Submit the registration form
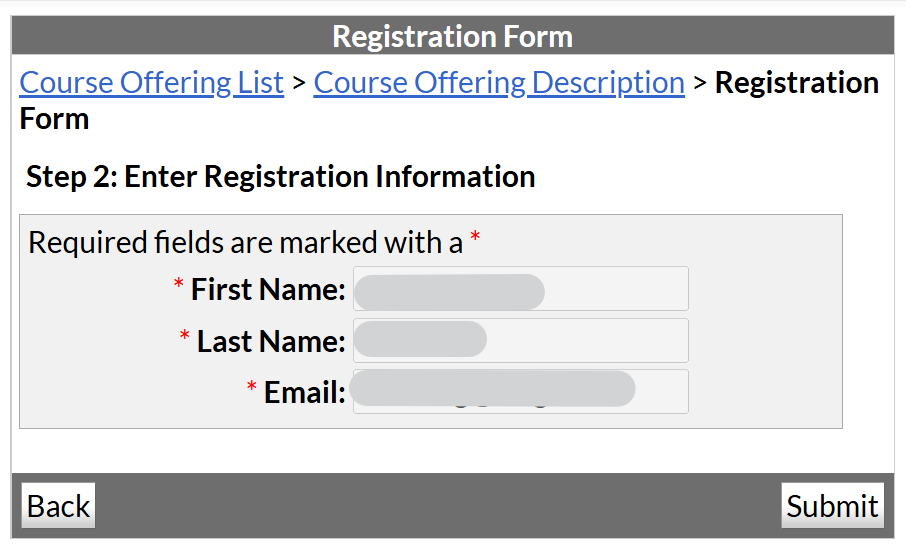The height and width of the screenshot is (551, 906). click(832, 506)
